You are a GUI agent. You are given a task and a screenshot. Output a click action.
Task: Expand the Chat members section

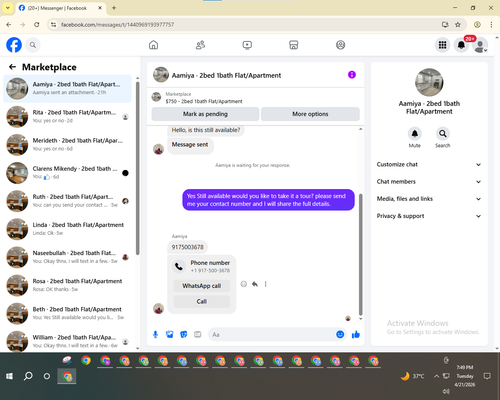(x=429, y=182)
